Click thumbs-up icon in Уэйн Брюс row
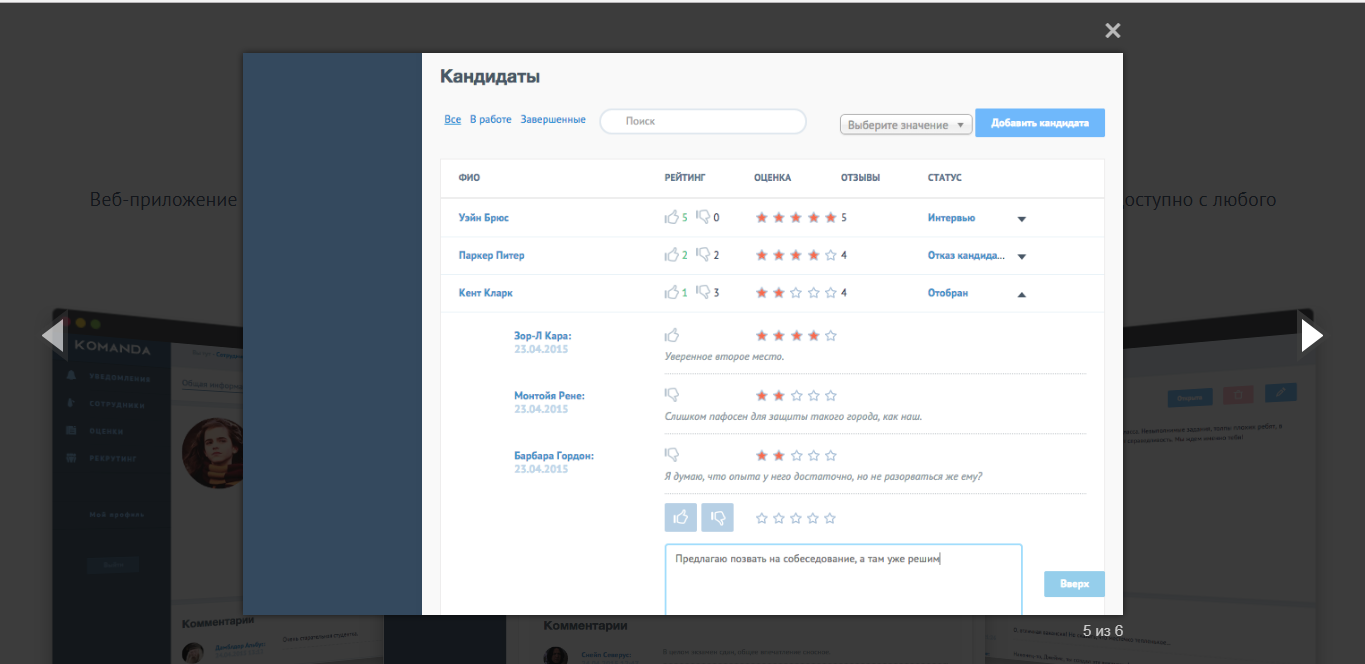This screenshot has height=664, width=1365. pyautogui.click(x=671, y=217)
